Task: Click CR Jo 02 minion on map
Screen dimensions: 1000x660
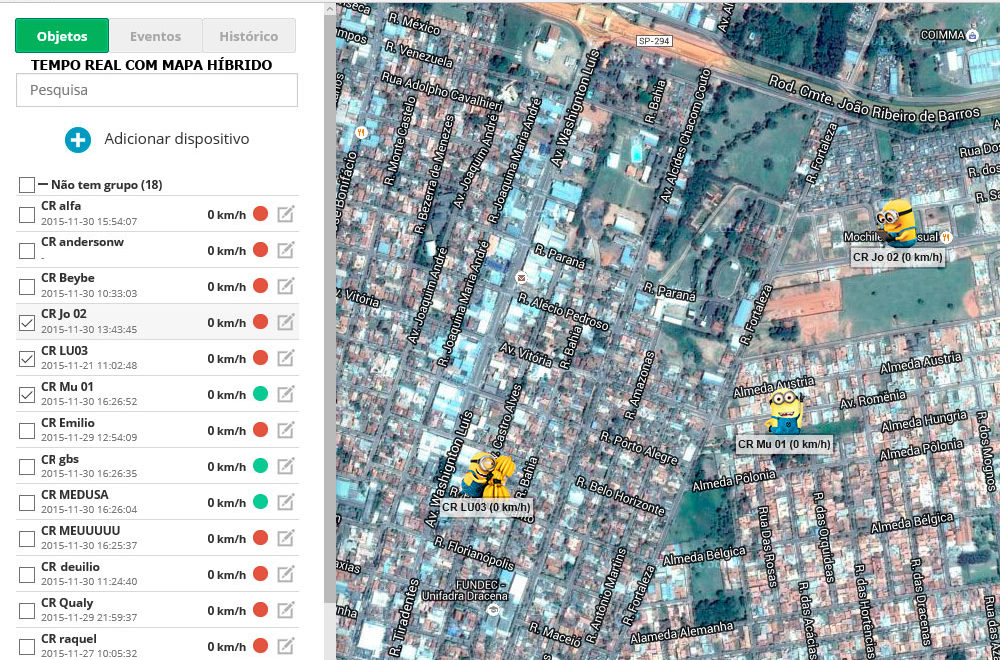Action: tap(896, 222)
